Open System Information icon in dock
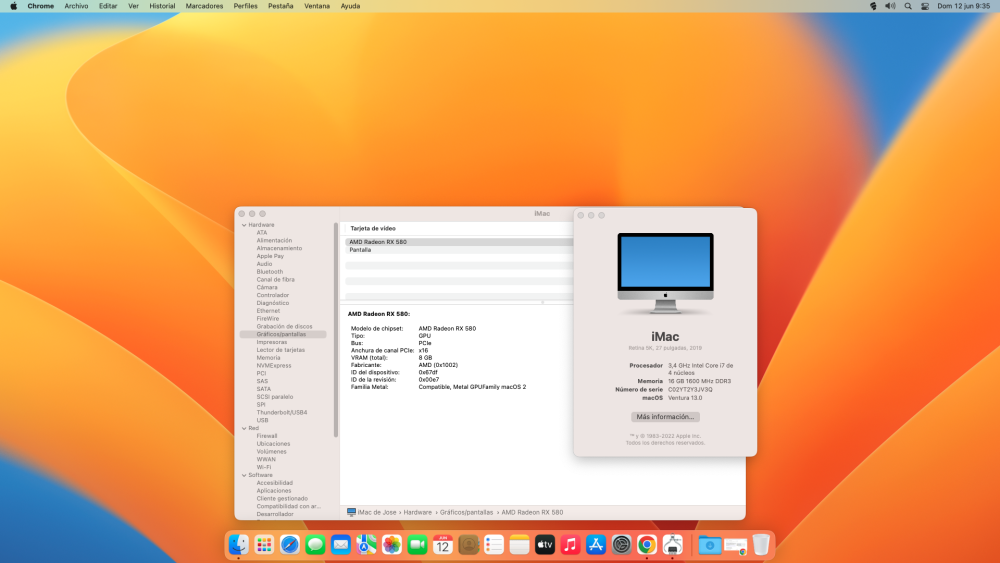The width and height of the screenshot is (1000, 563). pyautogui.click(x=672, y=545)
